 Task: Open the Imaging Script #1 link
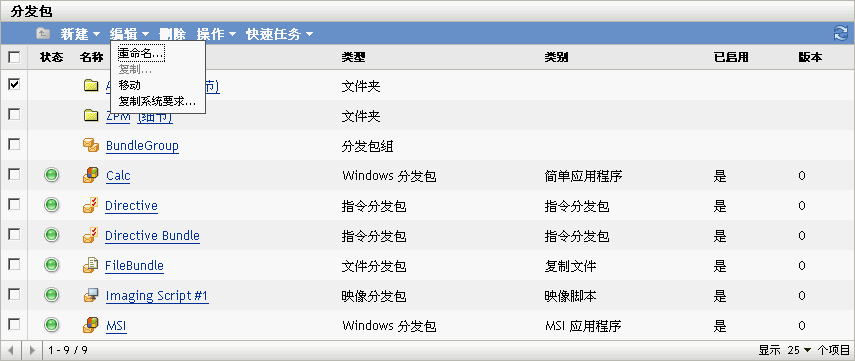pyautogui.click(x=157, y=296)
